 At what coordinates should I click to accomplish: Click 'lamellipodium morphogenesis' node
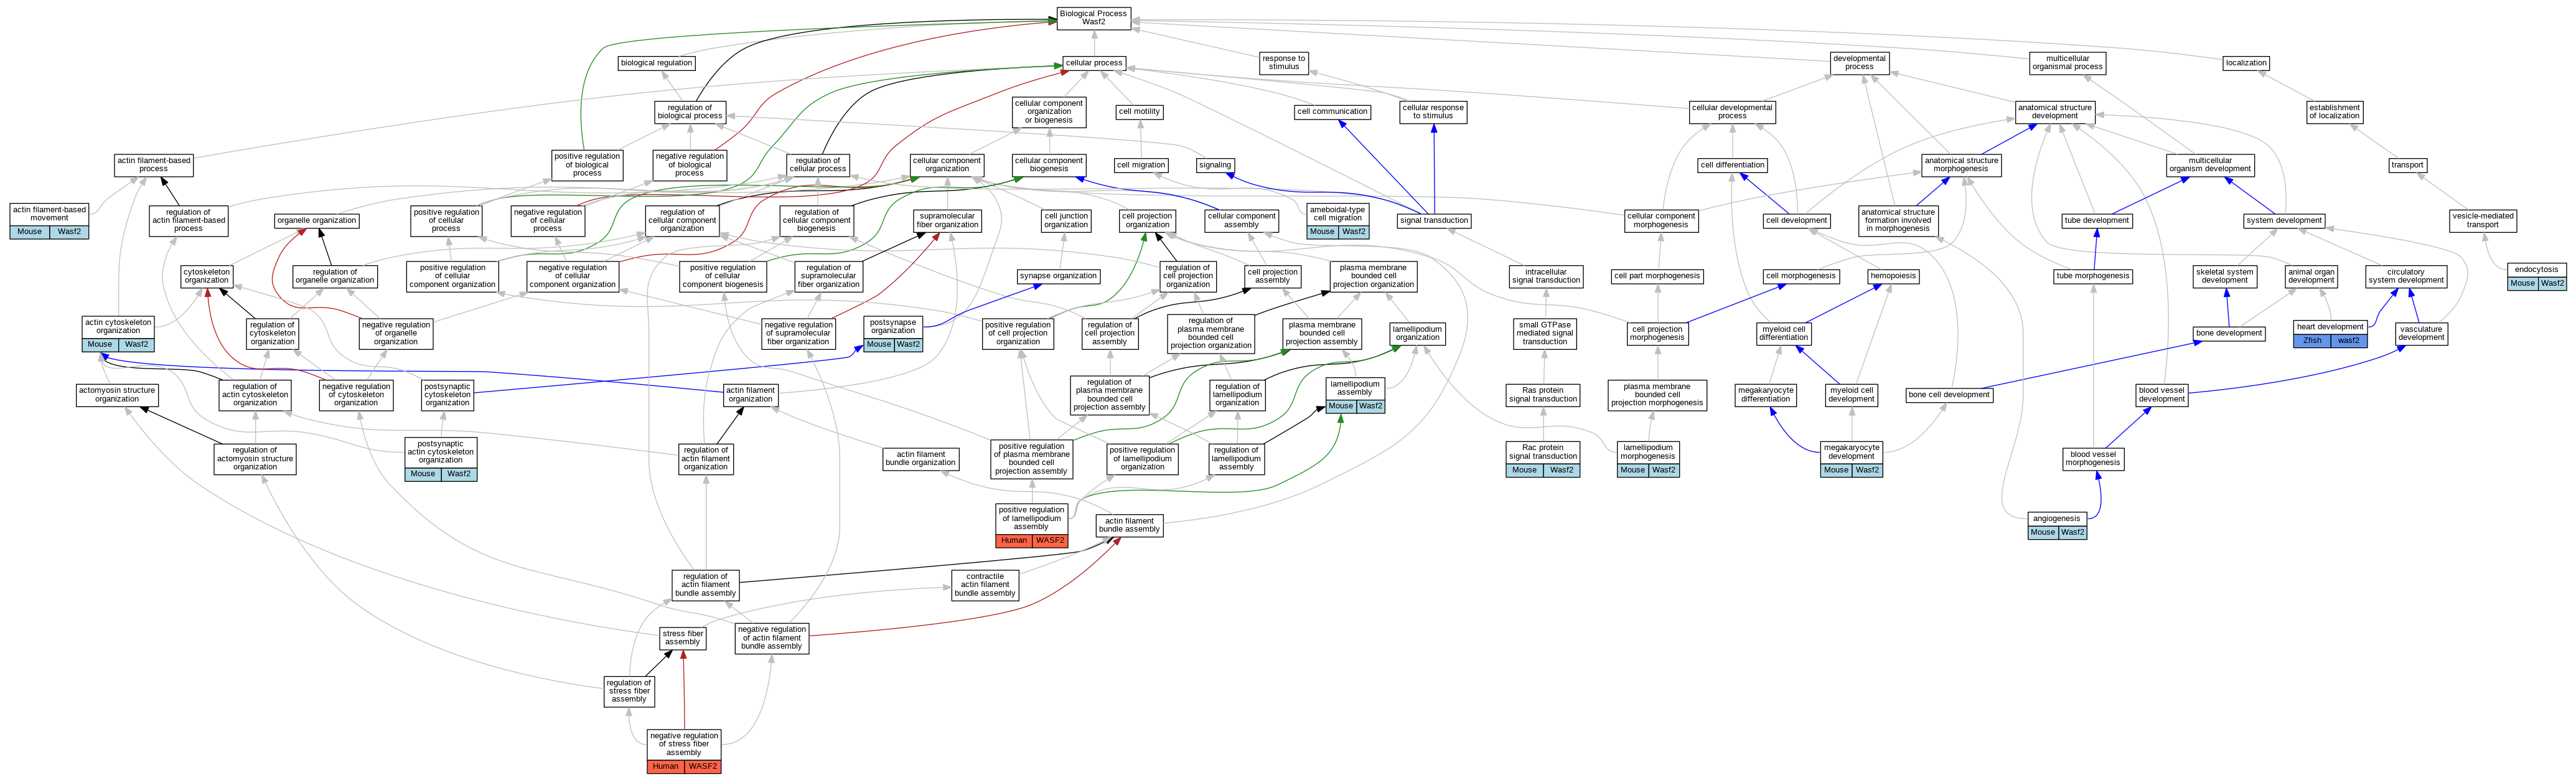pos(1647,459)
